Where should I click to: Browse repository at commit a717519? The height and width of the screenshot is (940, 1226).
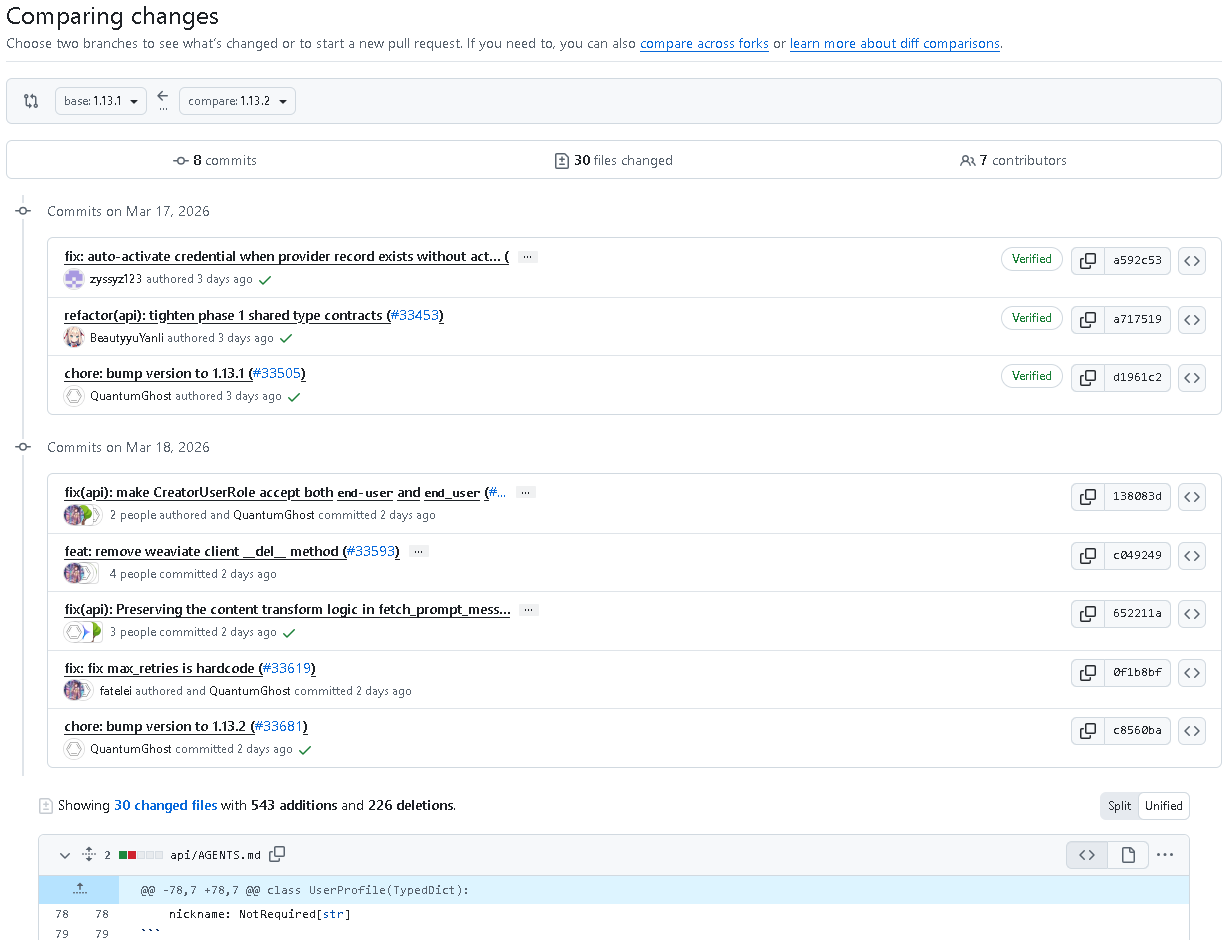pyautogui.click(x=1192, y=320)
